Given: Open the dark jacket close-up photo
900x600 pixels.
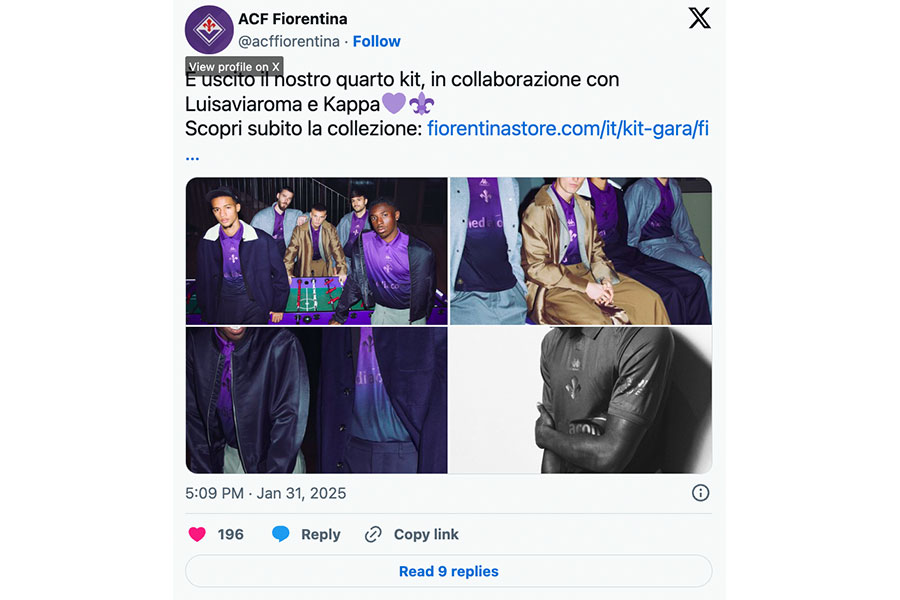Looking at the screenshot, I should click(316, 400).
